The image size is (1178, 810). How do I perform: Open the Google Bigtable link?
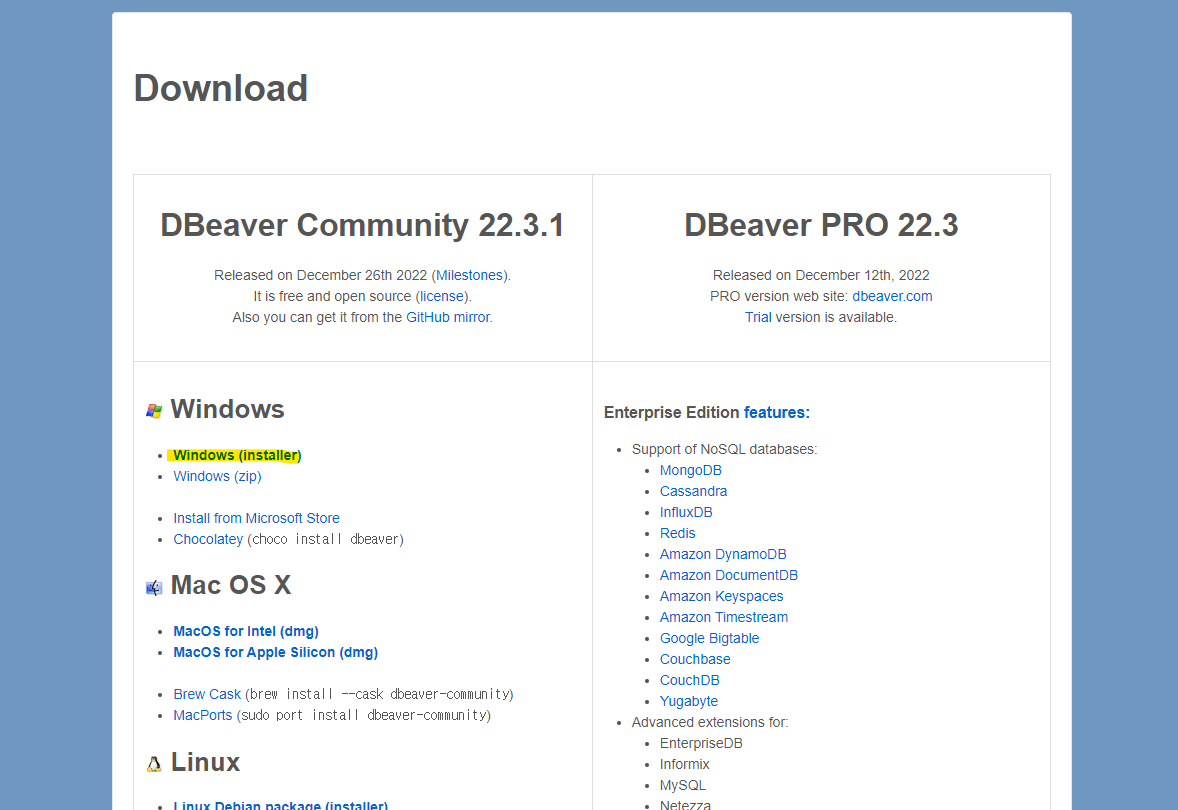[x=709, y=639]
